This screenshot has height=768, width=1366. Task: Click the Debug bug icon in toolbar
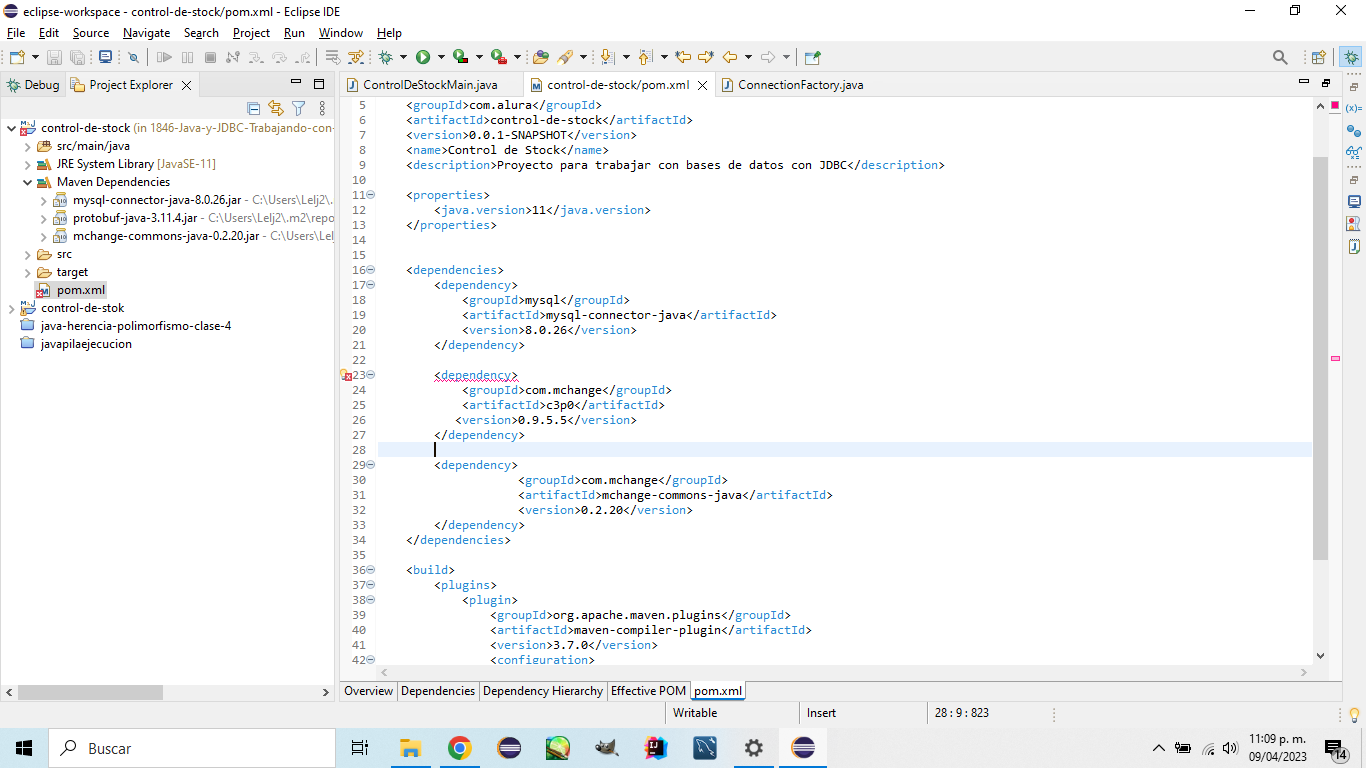(x=385, y=57)
